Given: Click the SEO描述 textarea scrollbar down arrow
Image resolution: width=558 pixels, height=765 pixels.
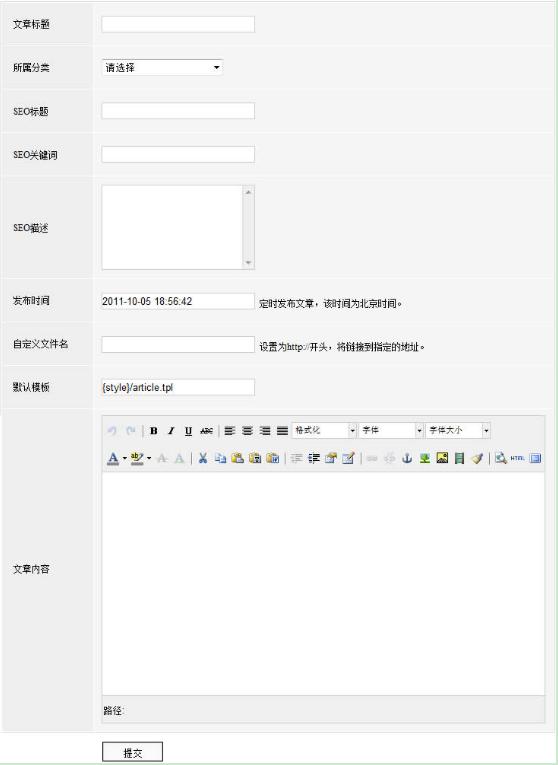Looking at the screenshot, I should (248, 263).
